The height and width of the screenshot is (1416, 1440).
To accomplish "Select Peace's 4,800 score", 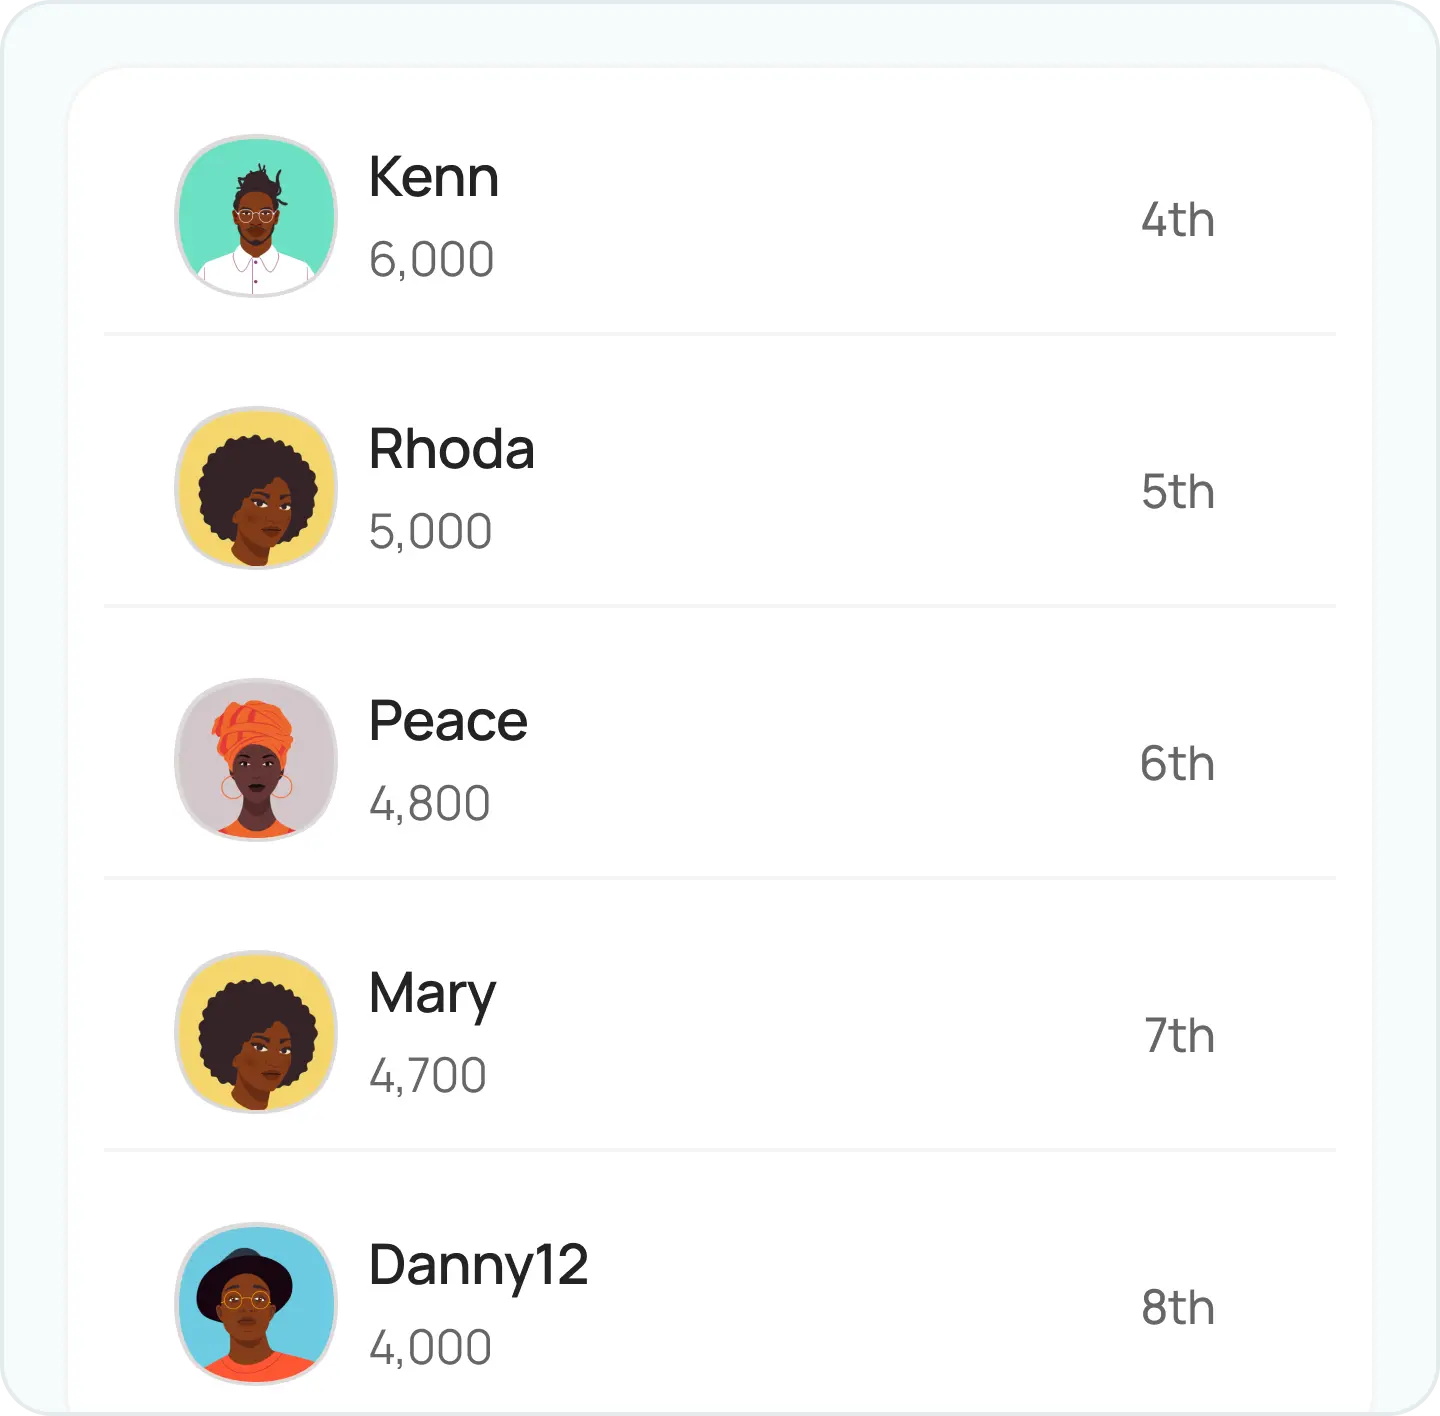I will point(430,805).
